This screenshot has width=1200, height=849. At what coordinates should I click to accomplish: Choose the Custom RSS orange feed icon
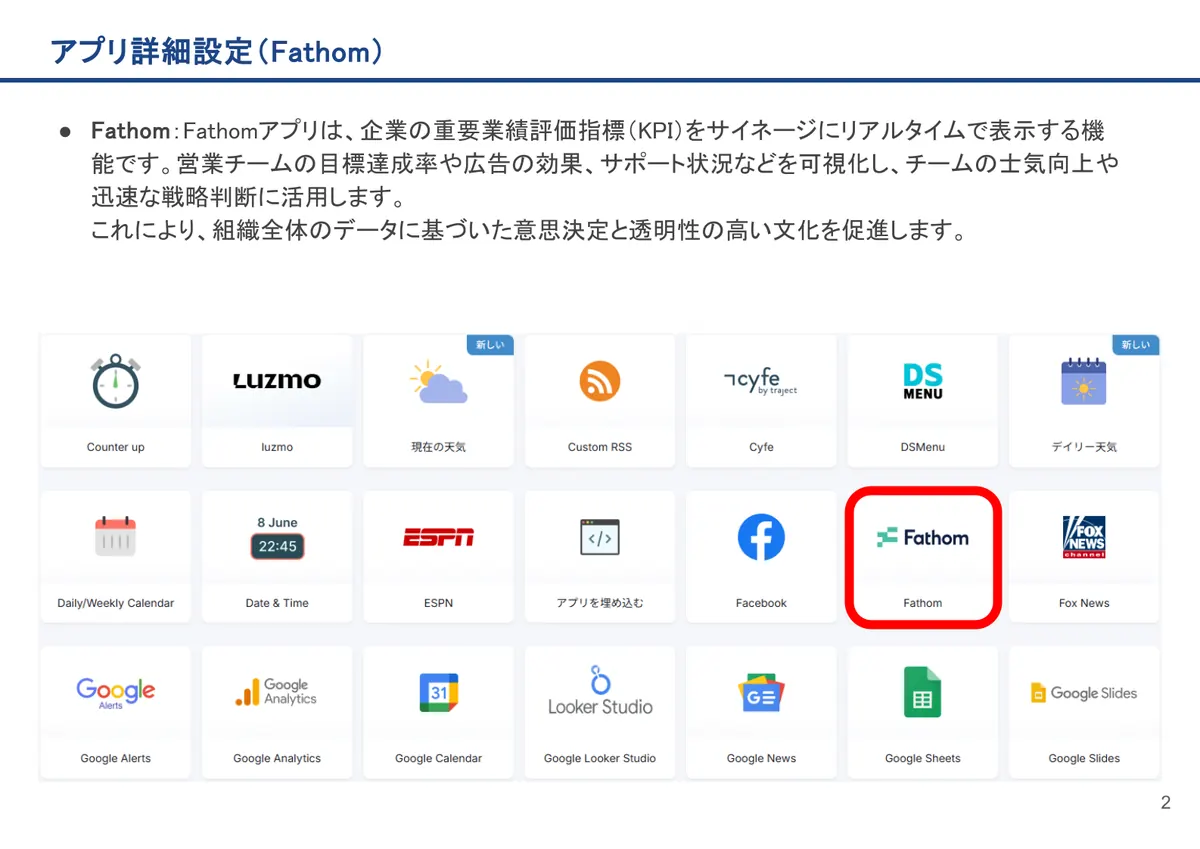coord(600,381)
